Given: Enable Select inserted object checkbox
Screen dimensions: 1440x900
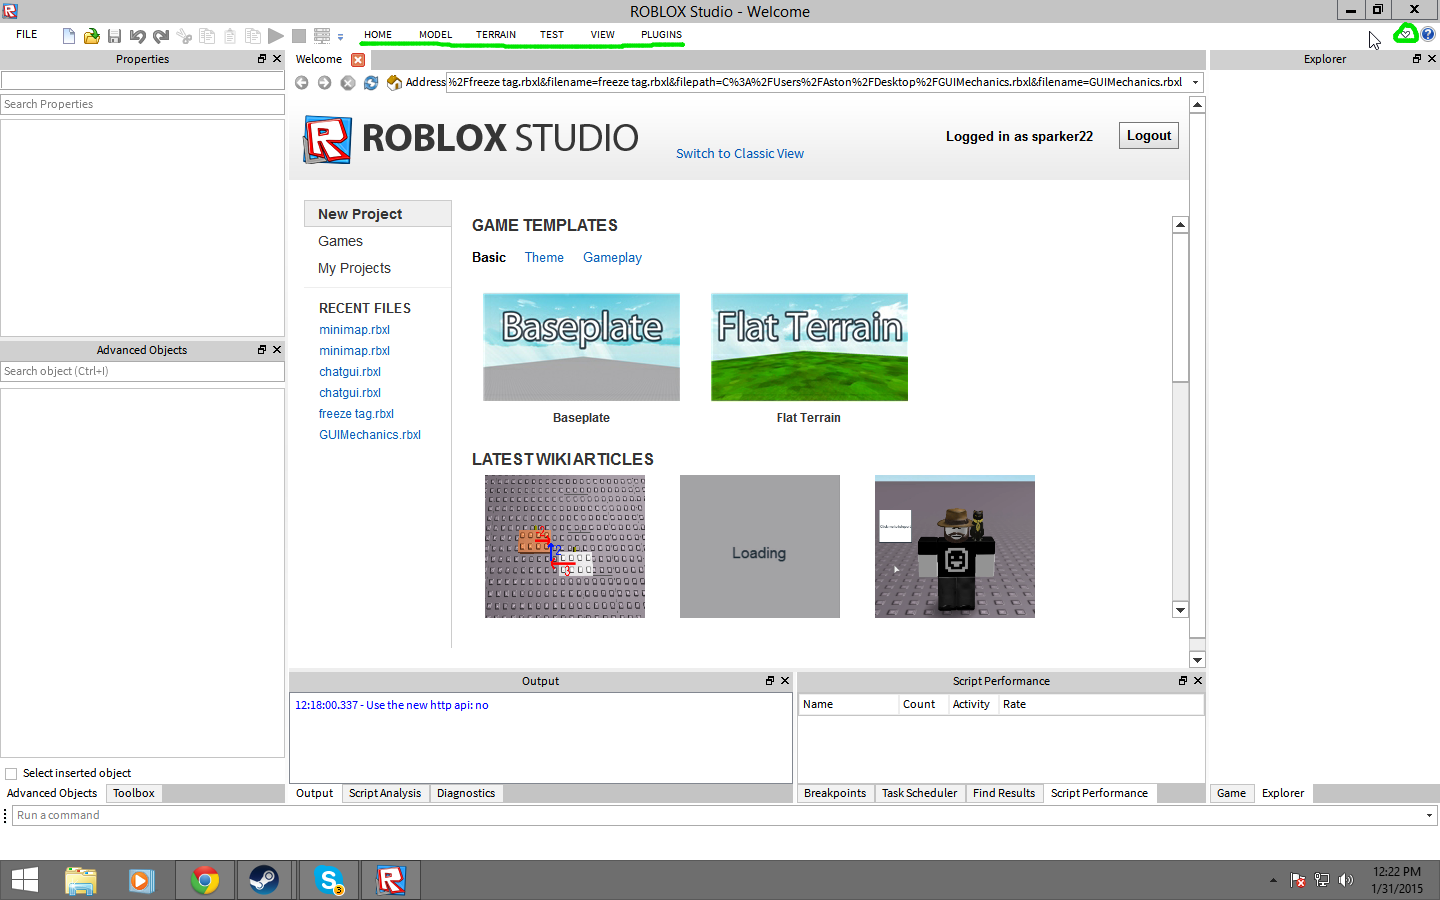Looking at the screenshot, I should (11, 774).
